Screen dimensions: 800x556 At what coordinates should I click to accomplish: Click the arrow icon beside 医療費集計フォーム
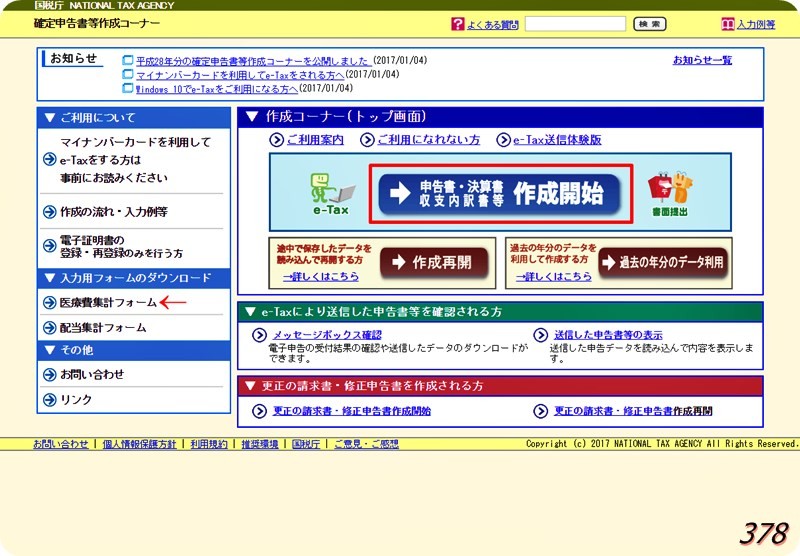49,303
